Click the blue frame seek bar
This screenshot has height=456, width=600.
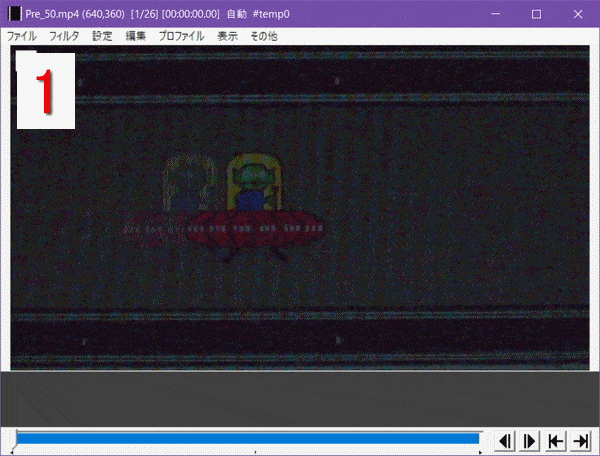(x=248, y=438)
